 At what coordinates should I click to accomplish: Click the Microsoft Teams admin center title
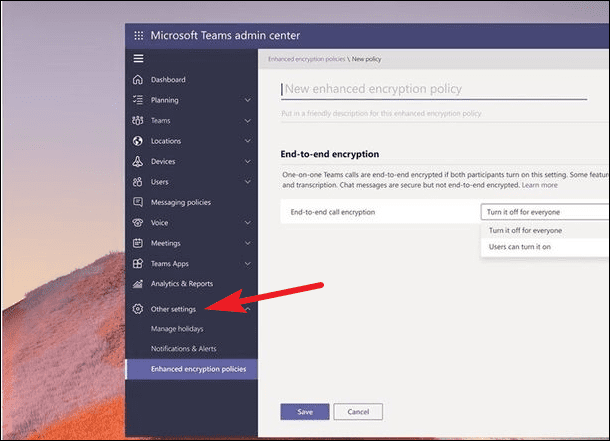point(225,35)
